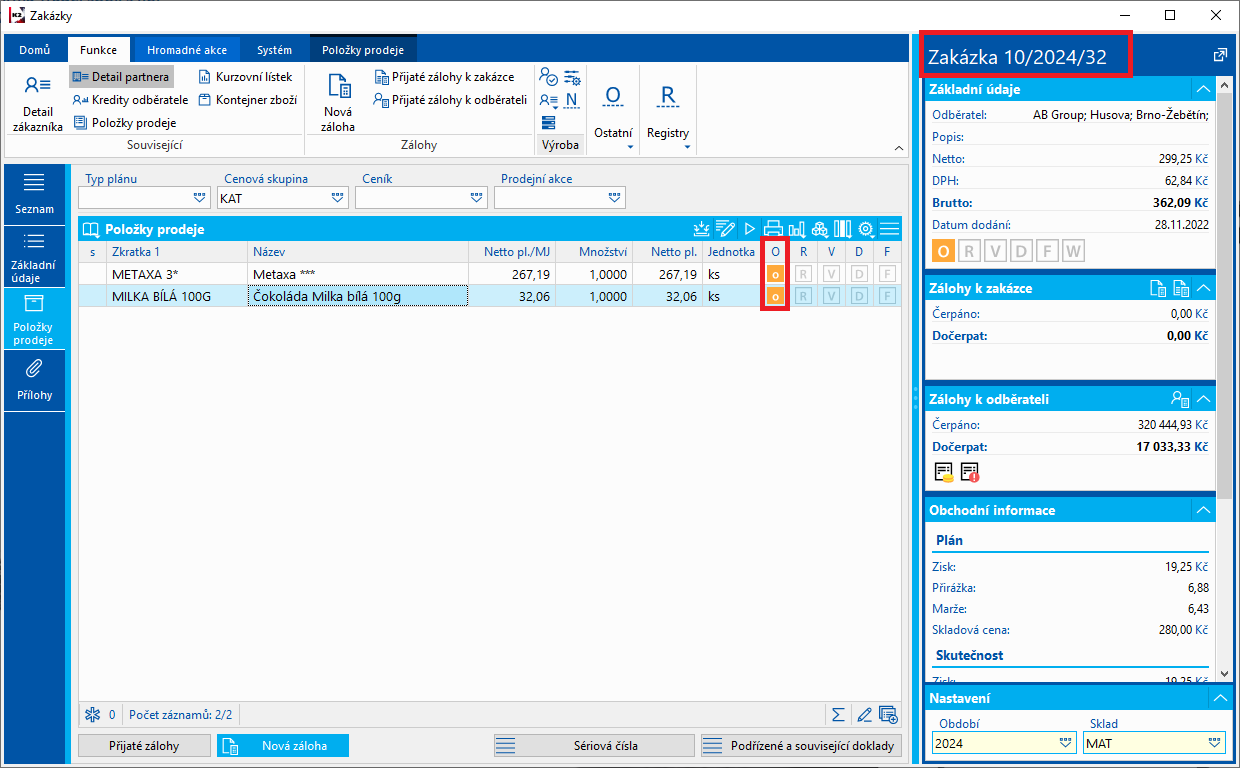This screenshot has height=768, width=1240.
Task: Click the import-download icon in Položky prodeje header
Action: coord(702,229)
